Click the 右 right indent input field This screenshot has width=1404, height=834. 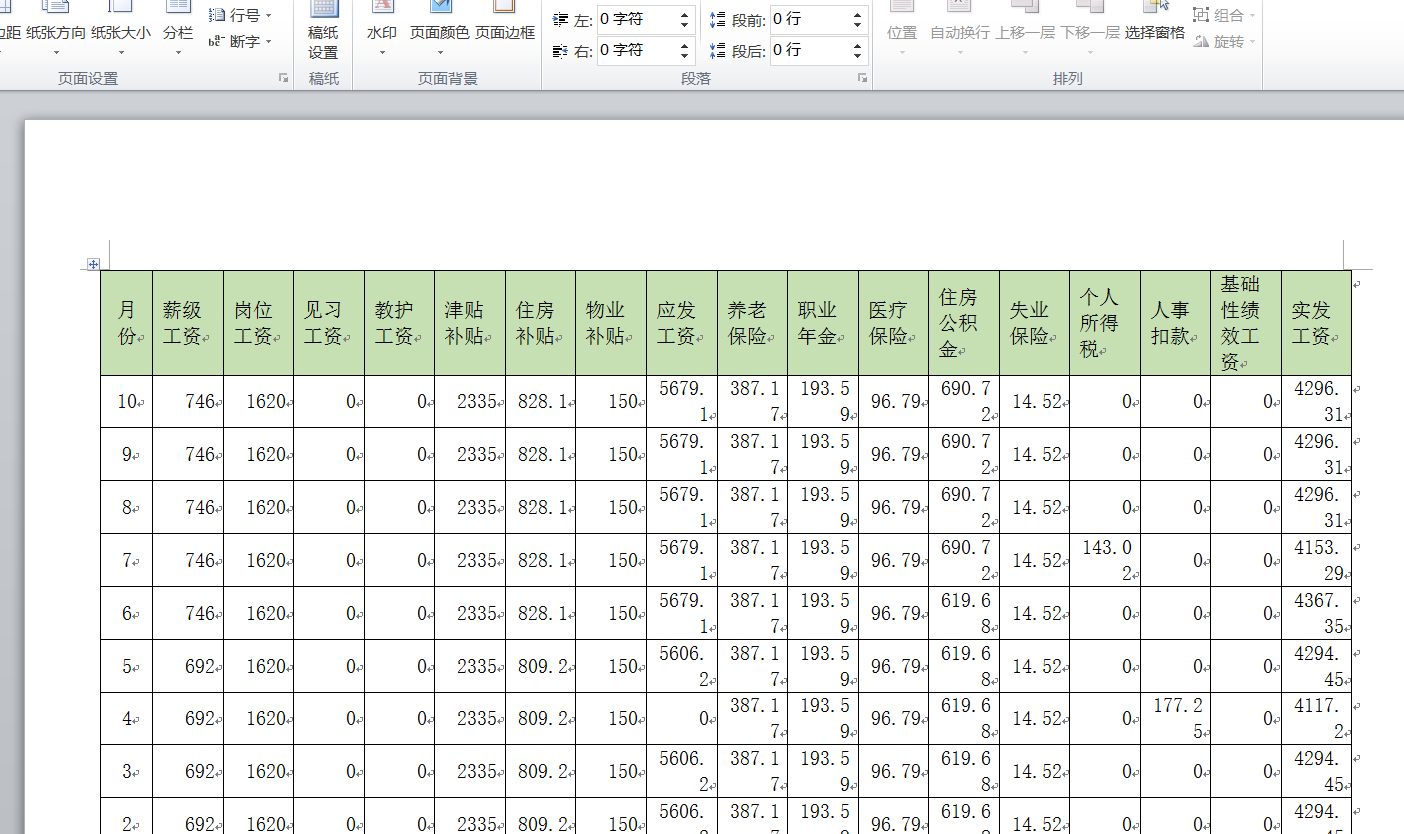click(637, 50)
